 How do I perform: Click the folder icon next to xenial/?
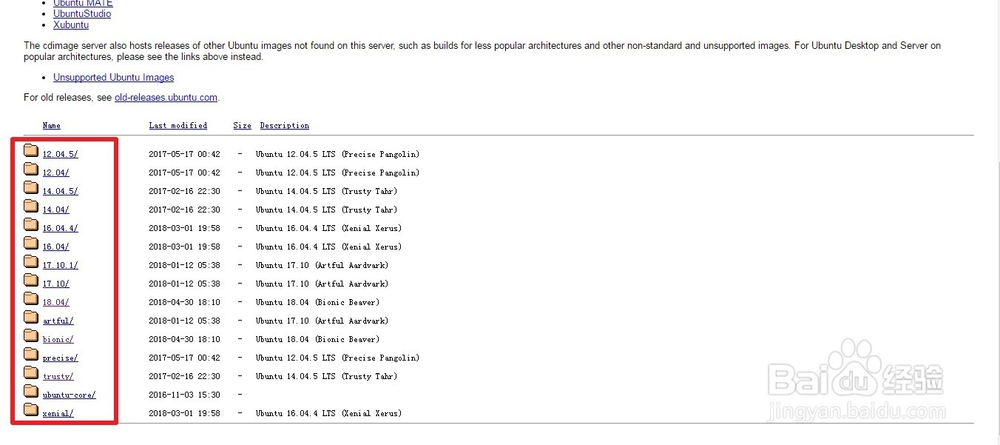[31, 410]
